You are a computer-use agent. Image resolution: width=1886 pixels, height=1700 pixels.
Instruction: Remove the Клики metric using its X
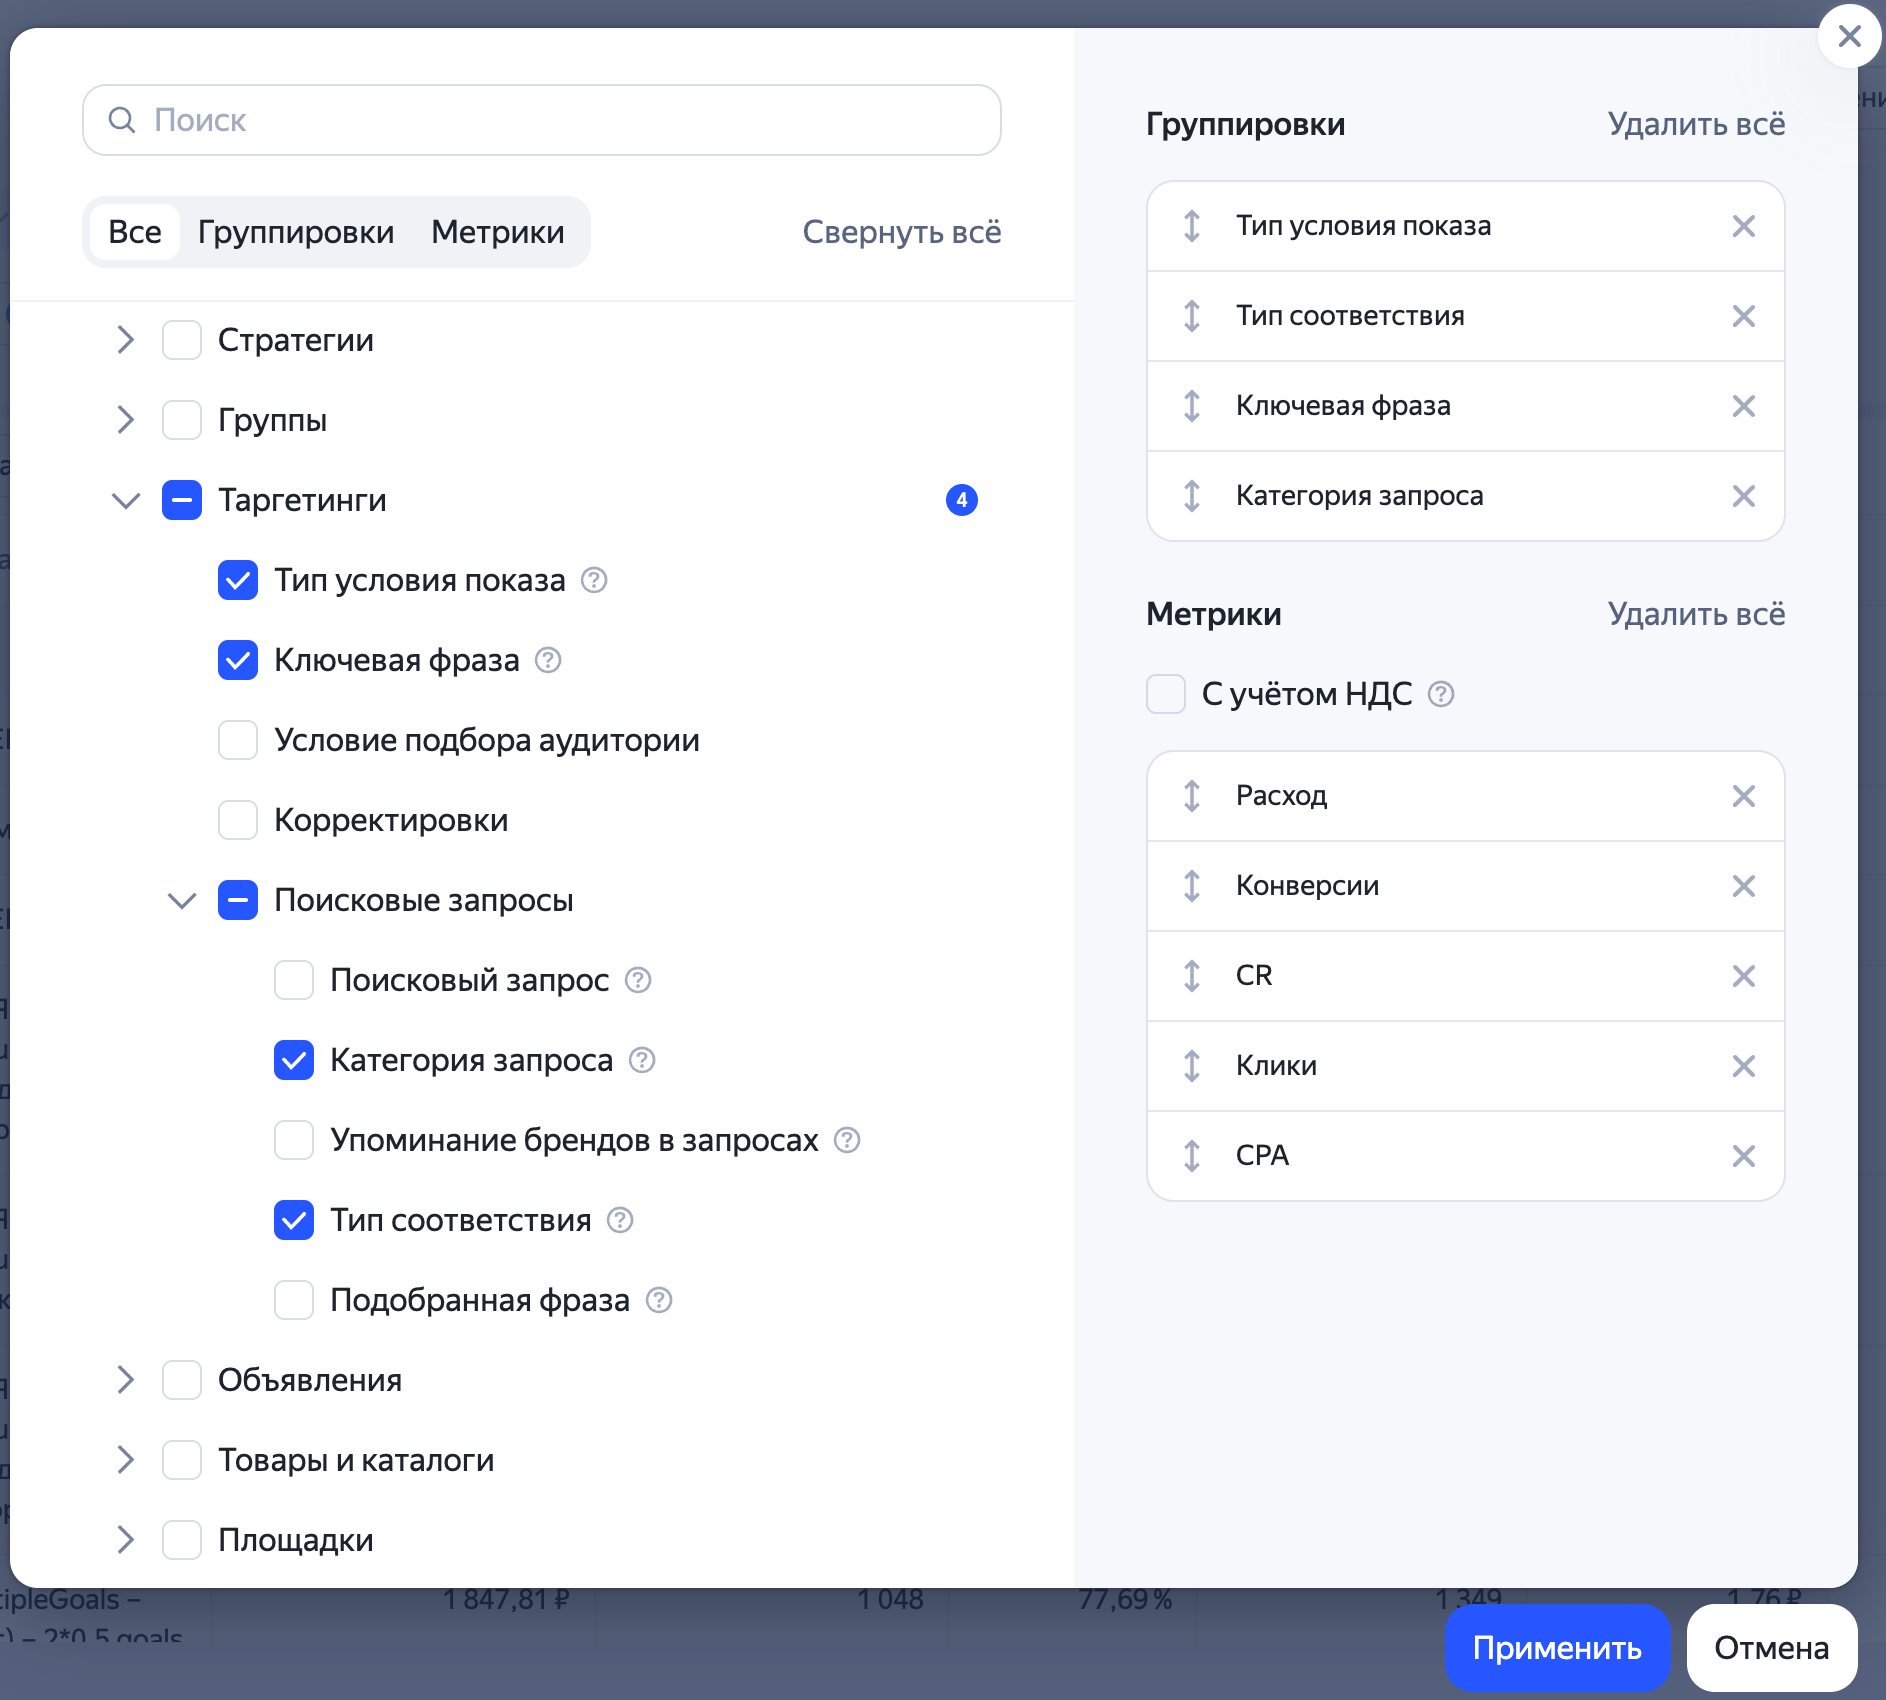pos(1743,1066)
